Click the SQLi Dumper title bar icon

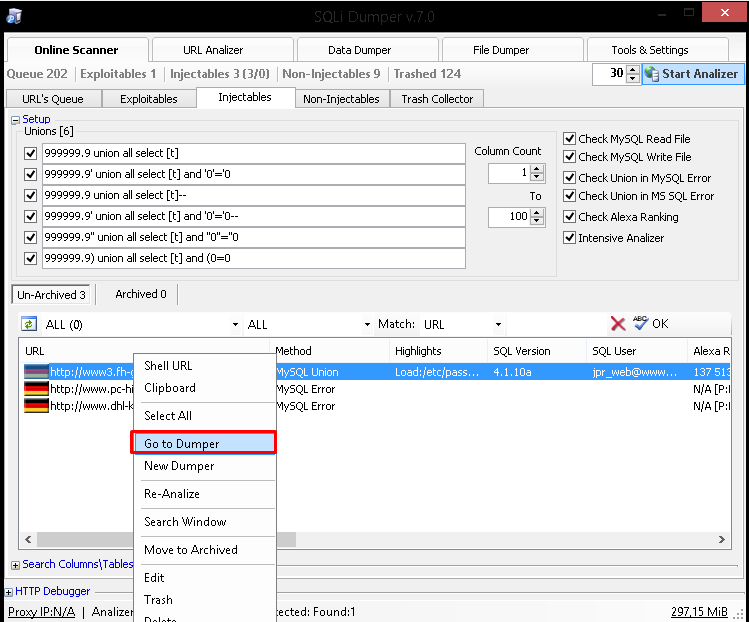coord(13,14)
